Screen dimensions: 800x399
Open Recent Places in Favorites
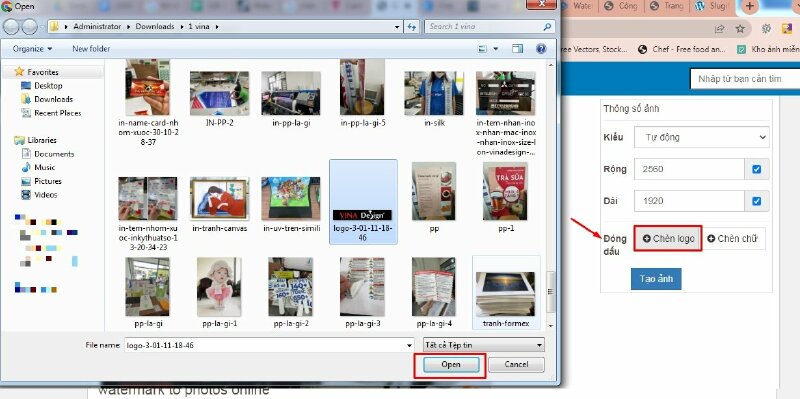57,113
